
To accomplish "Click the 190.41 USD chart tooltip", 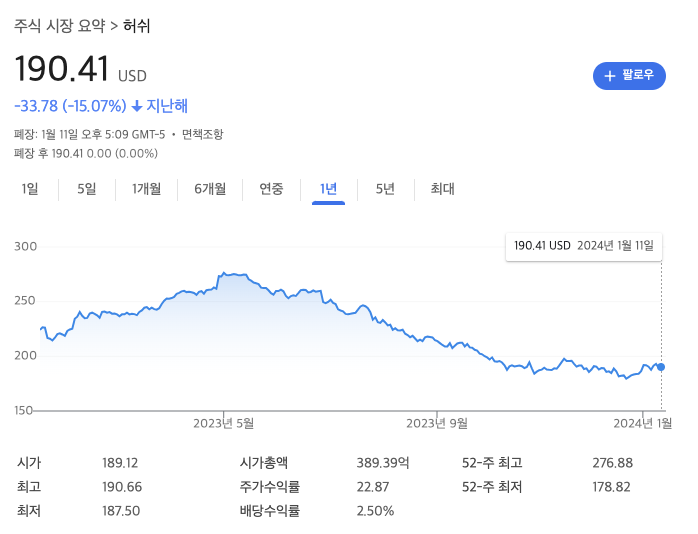I will pos(584,246).
